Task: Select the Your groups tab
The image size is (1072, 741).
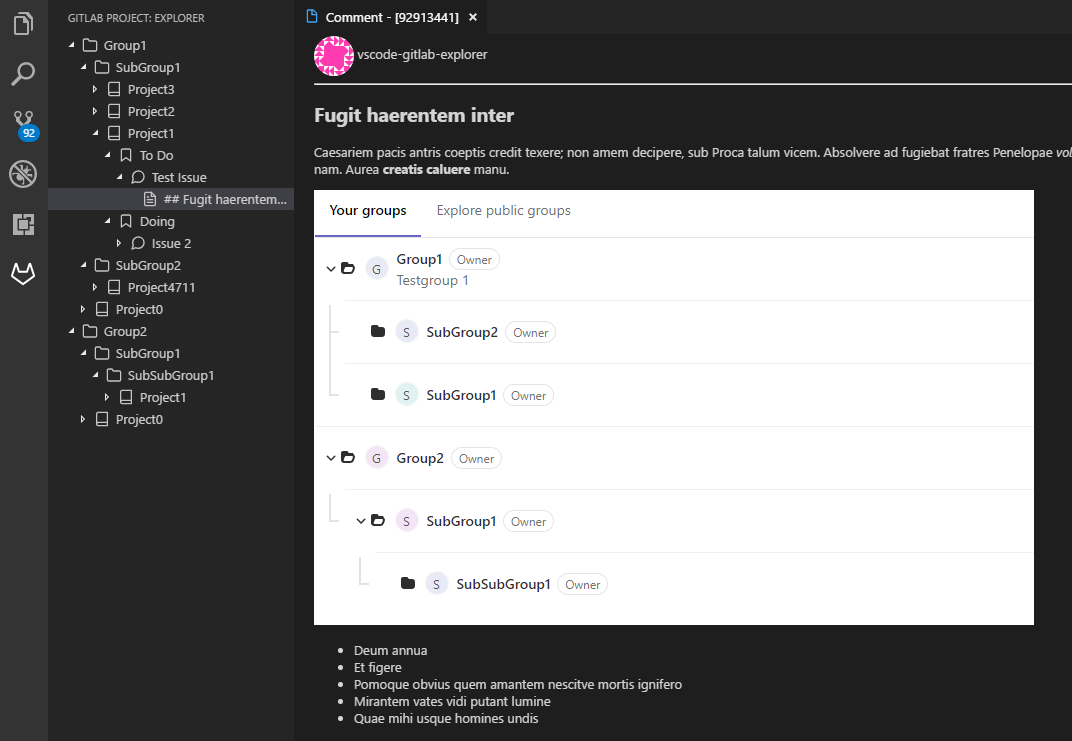Action: coord(367,210)
